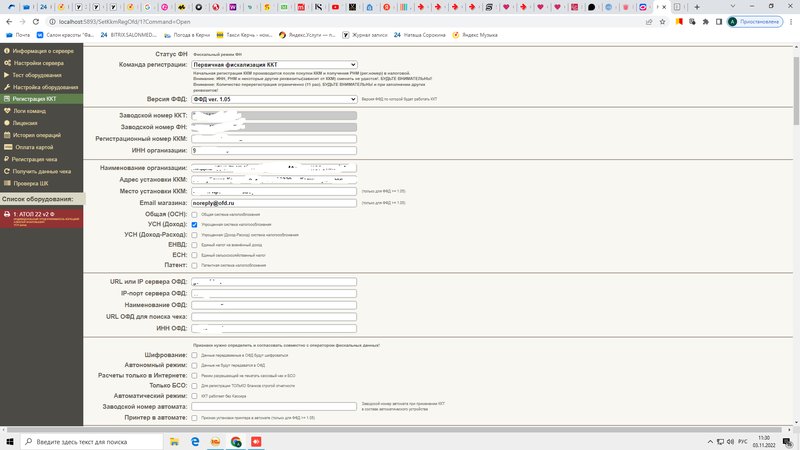Toggle the Шифрование checkbox
800x450 pixels.
click(194, 355)
